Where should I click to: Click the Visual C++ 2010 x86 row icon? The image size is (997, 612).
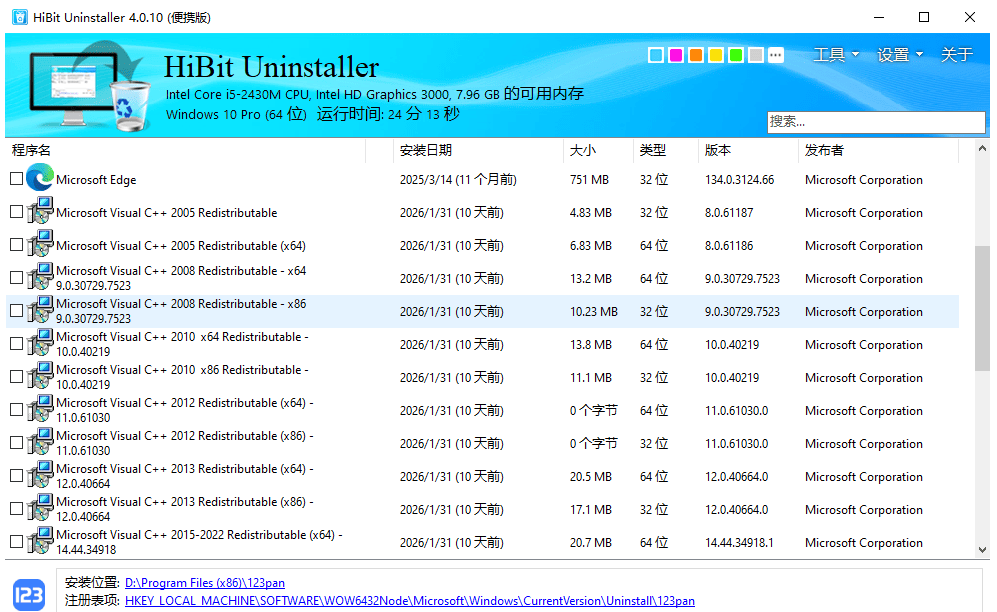point(39,377)
